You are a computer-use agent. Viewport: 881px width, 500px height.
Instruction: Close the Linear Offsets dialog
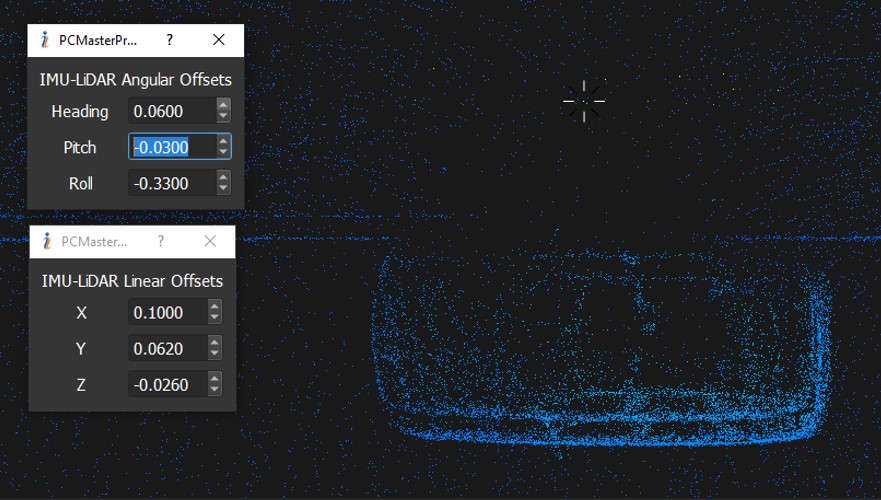click(210, 242)
